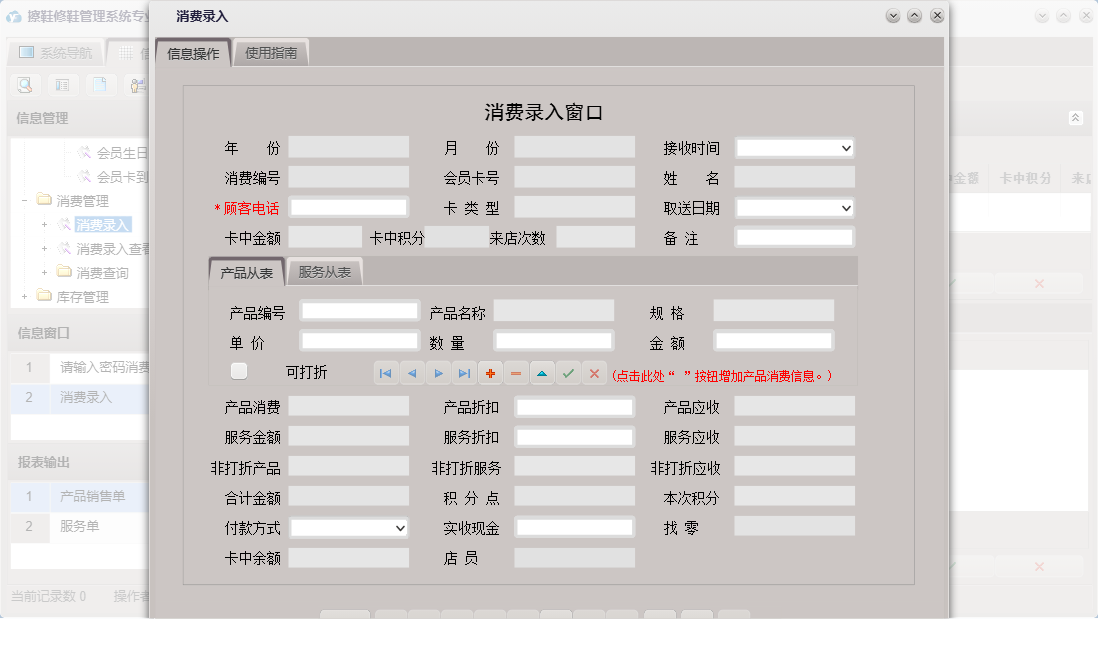Click the remove (−) record icon
1098x655 pixels.
515,372
